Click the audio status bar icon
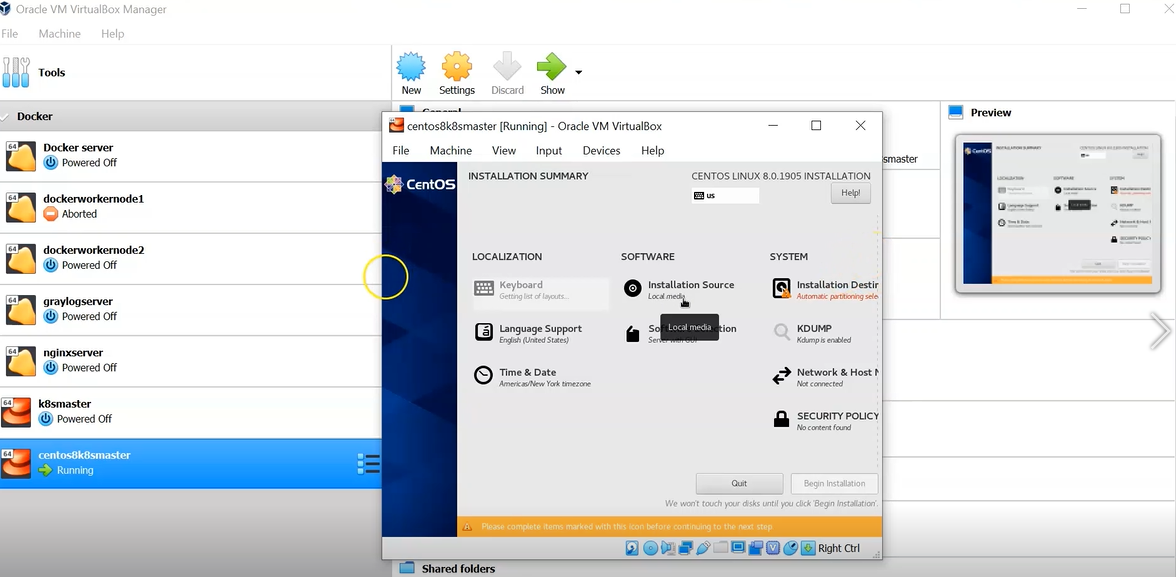Screen dimensions: 1176x577 668,548
